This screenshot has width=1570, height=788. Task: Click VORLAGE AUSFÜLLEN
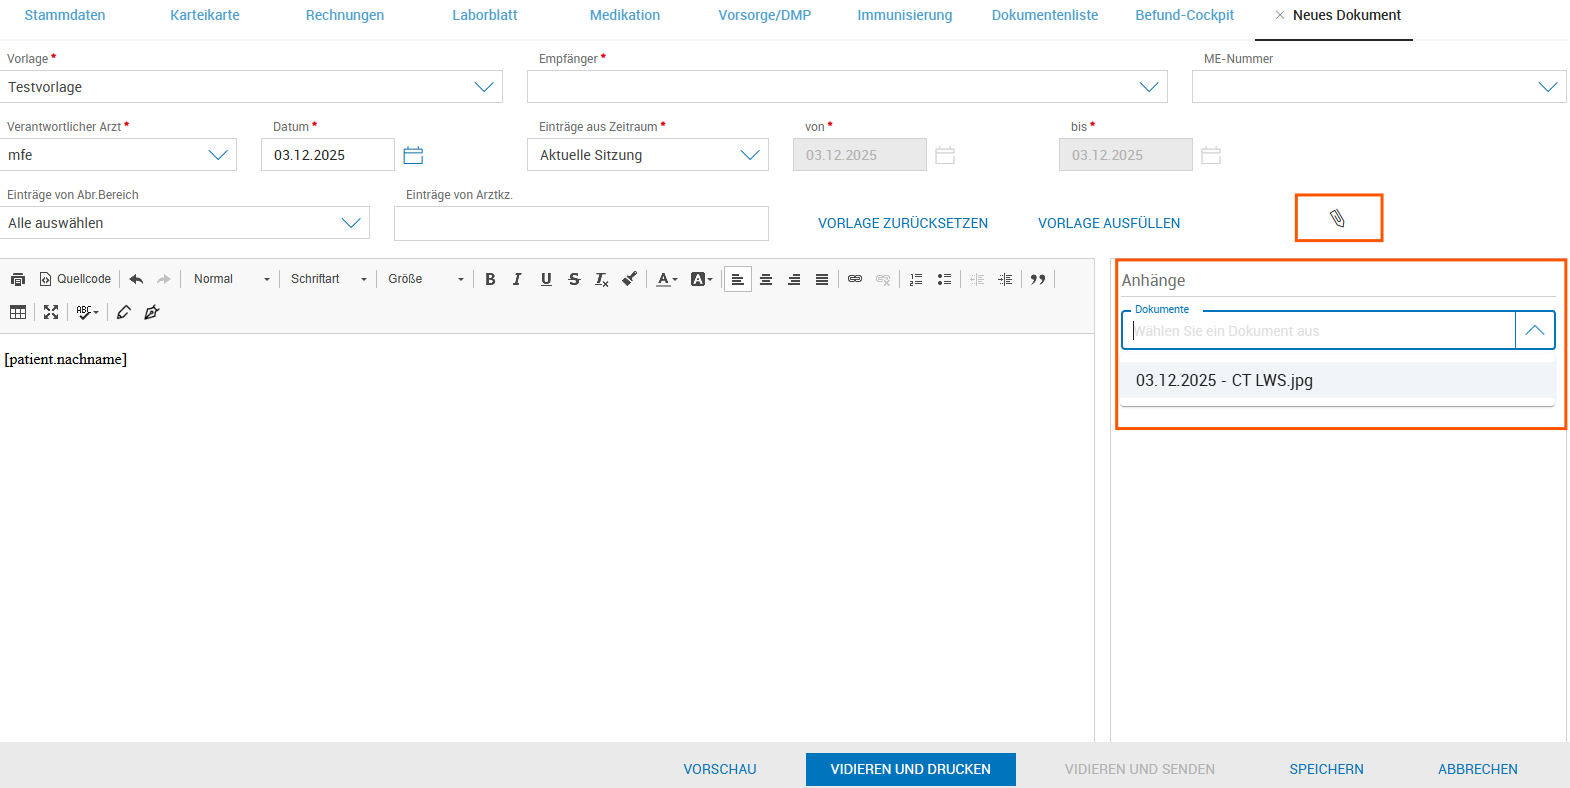pos(1108,223)
